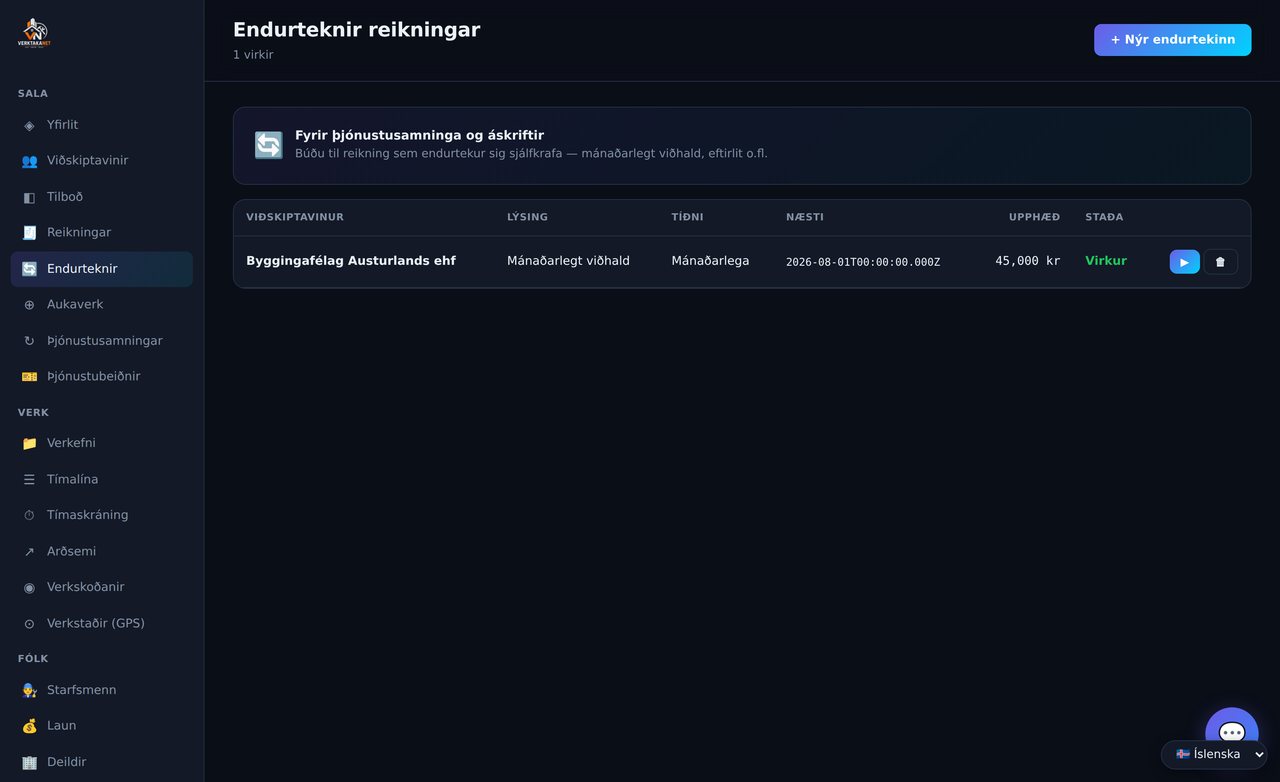Screen dimensions: 1280x782
Task: Click the Reikningar receipt icon
Action: pos(29,233)
